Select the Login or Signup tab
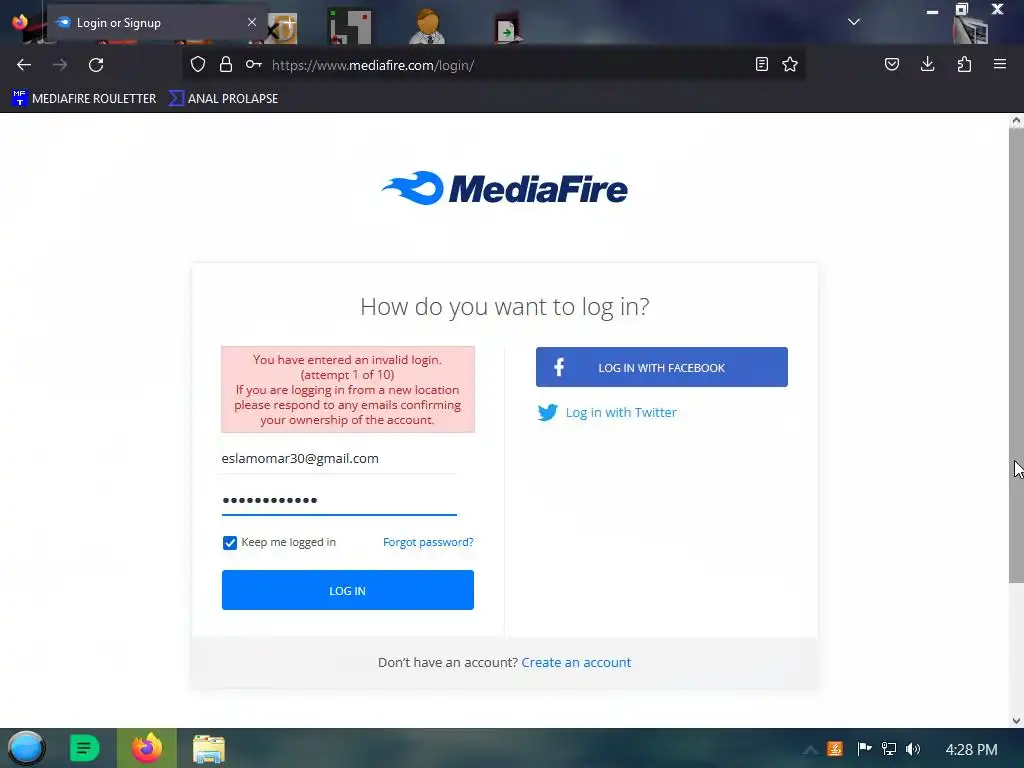The height and width of the screenshot is (768, 1024). [157, 22]
